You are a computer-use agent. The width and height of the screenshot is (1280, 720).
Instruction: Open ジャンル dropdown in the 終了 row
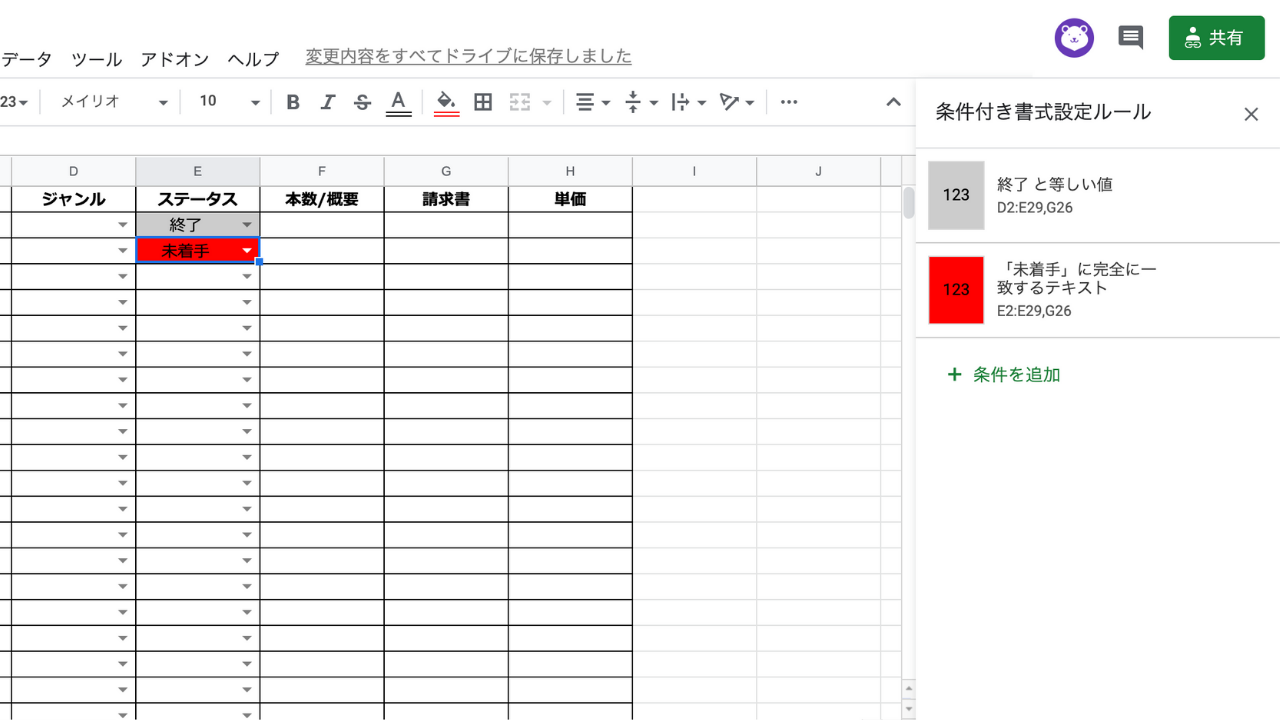click(123, 225)
